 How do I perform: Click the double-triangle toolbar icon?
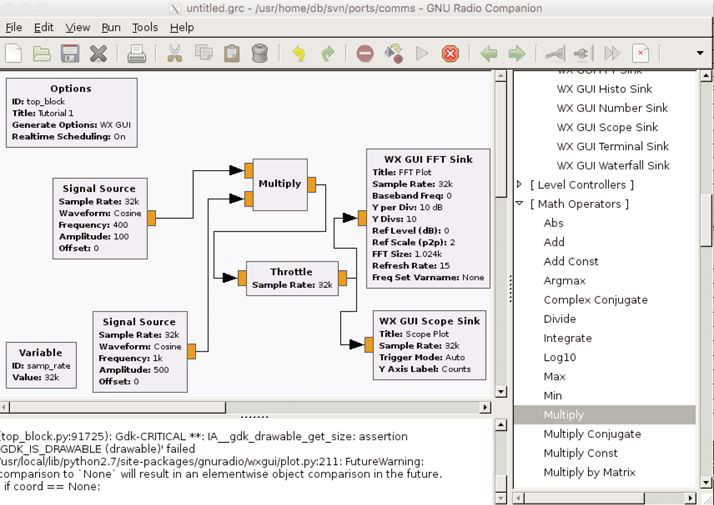click(x=612, y=54)
